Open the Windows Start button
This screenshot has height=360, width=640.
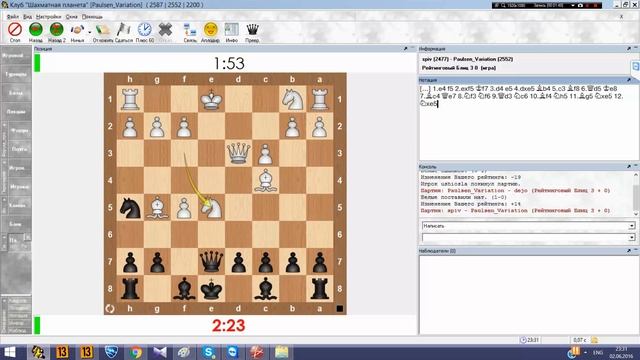click(9, 352)
